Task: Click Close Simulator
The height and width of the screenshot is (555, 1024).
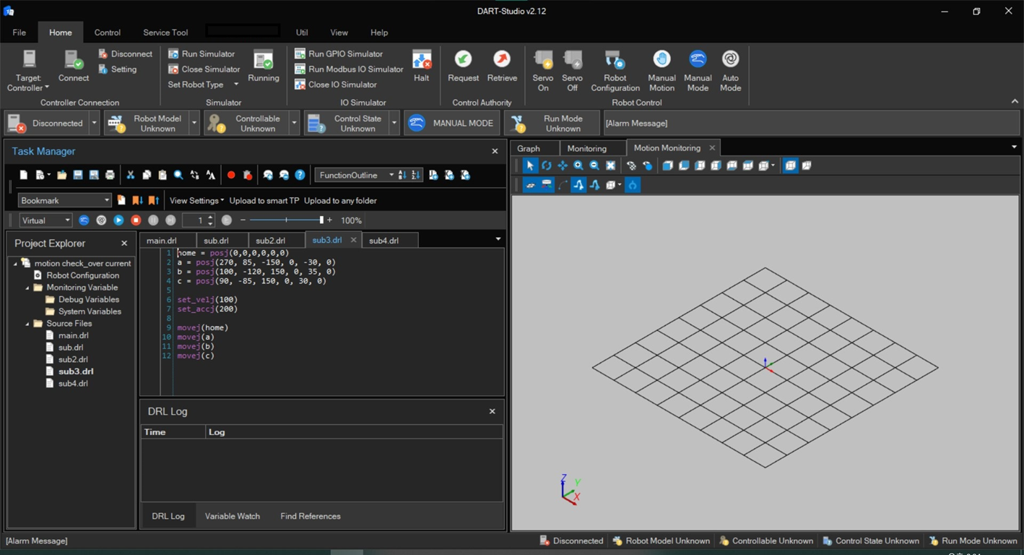Action: 204,69
